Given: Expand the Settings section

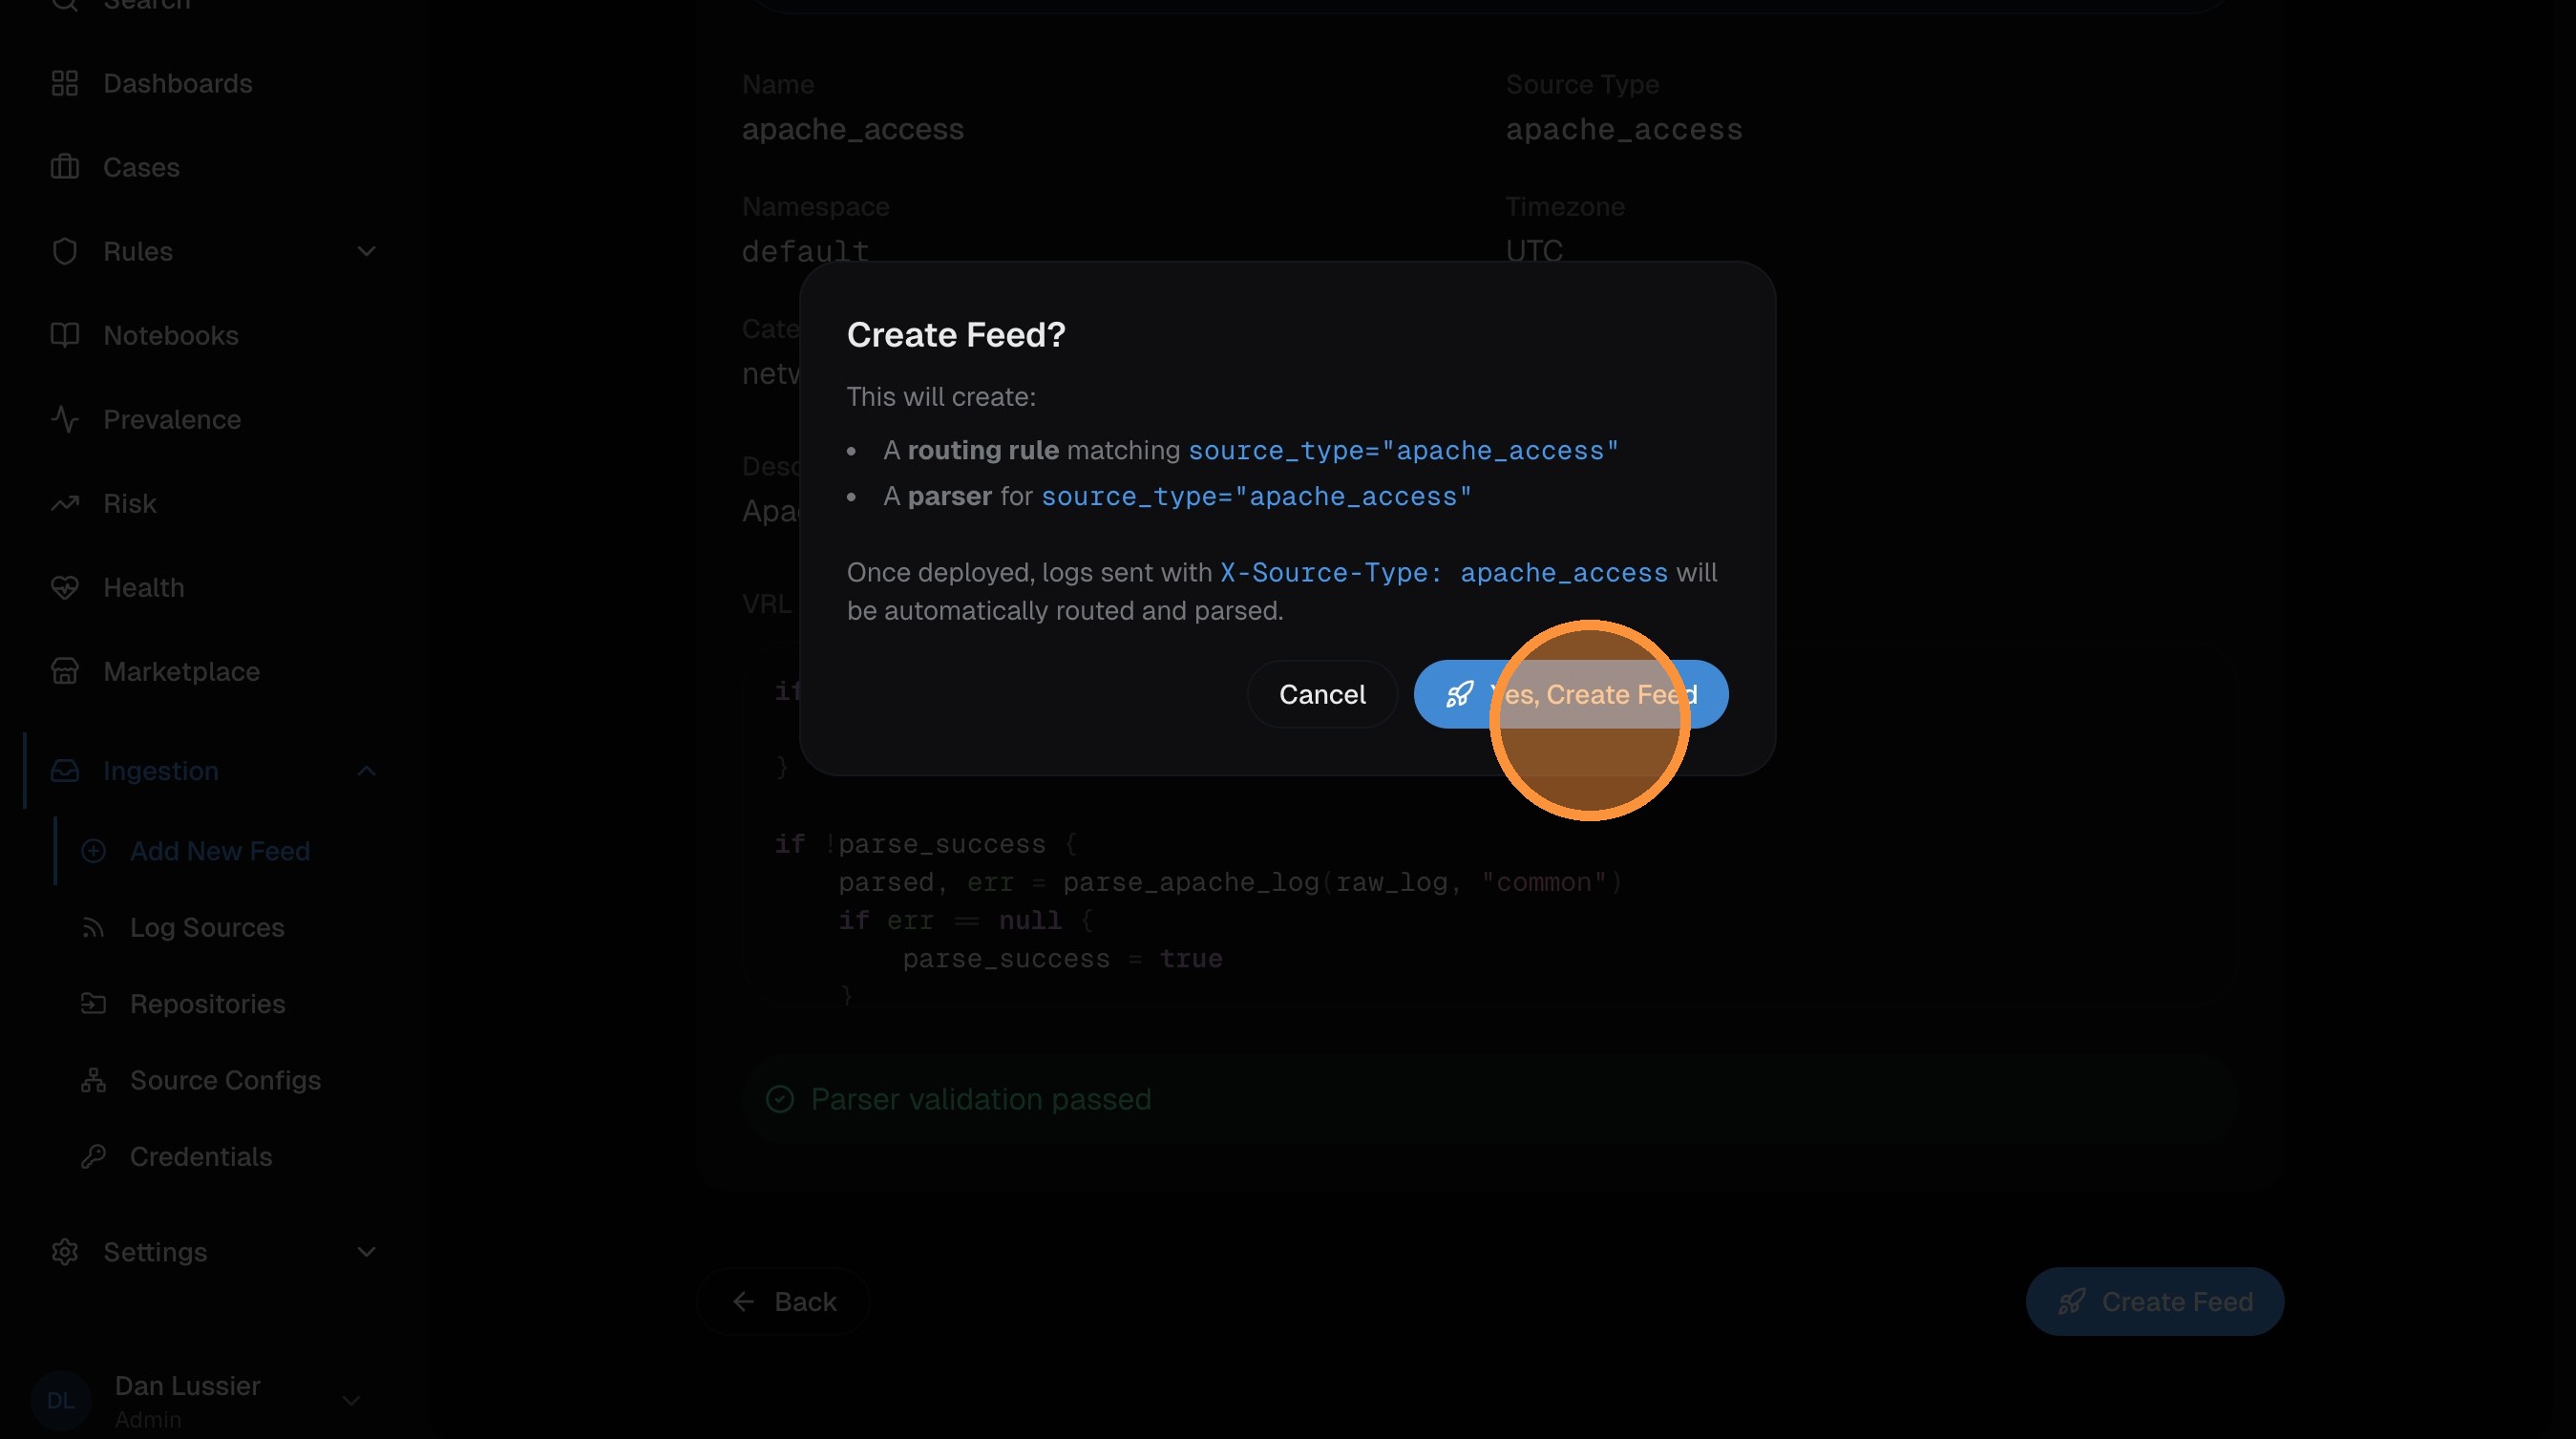Looking at the screenshot, I should 366,1252.
